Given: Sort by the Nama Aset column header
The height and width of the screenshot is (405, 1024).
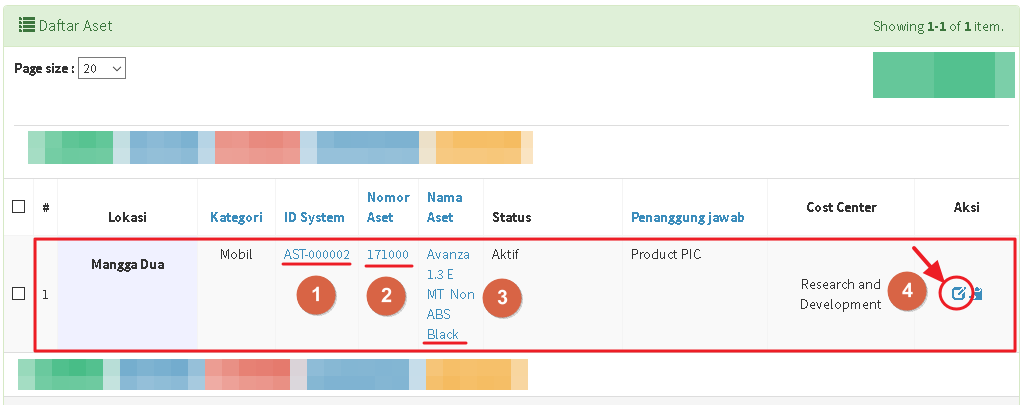Looking at the screenshot, I should [441, 207].
